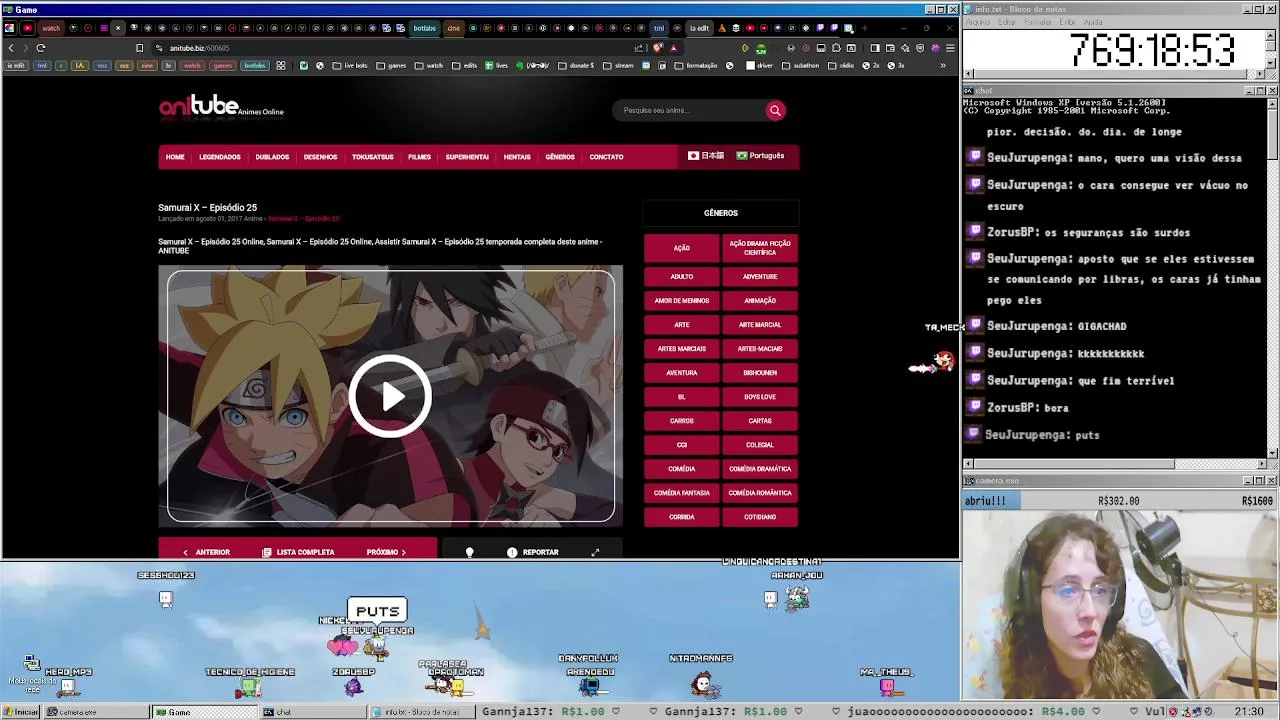The width and height of the screenshot is (1280, 720).
Task: Go to ANTERIOR episode
Action: [x=206, y=552]
